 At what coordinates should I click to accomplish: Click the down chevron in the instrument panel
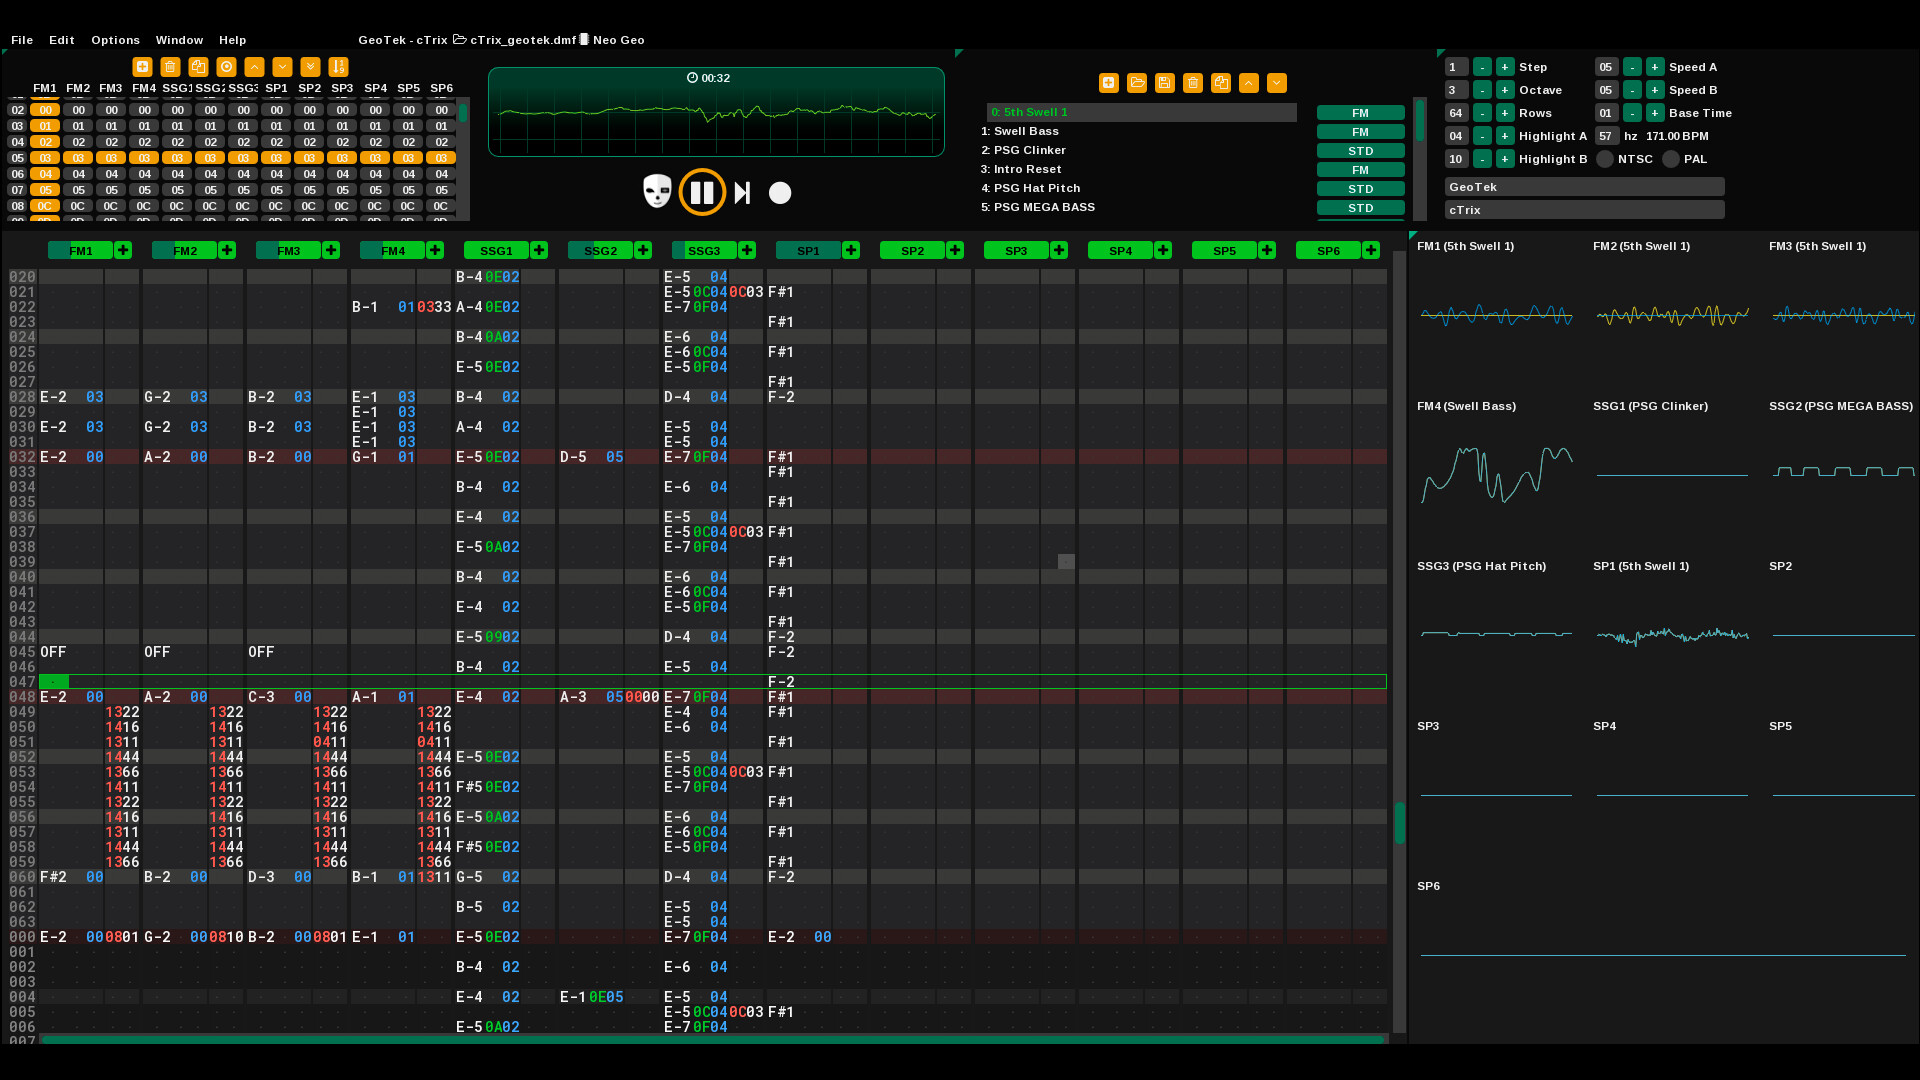[x=1276, y=83]
